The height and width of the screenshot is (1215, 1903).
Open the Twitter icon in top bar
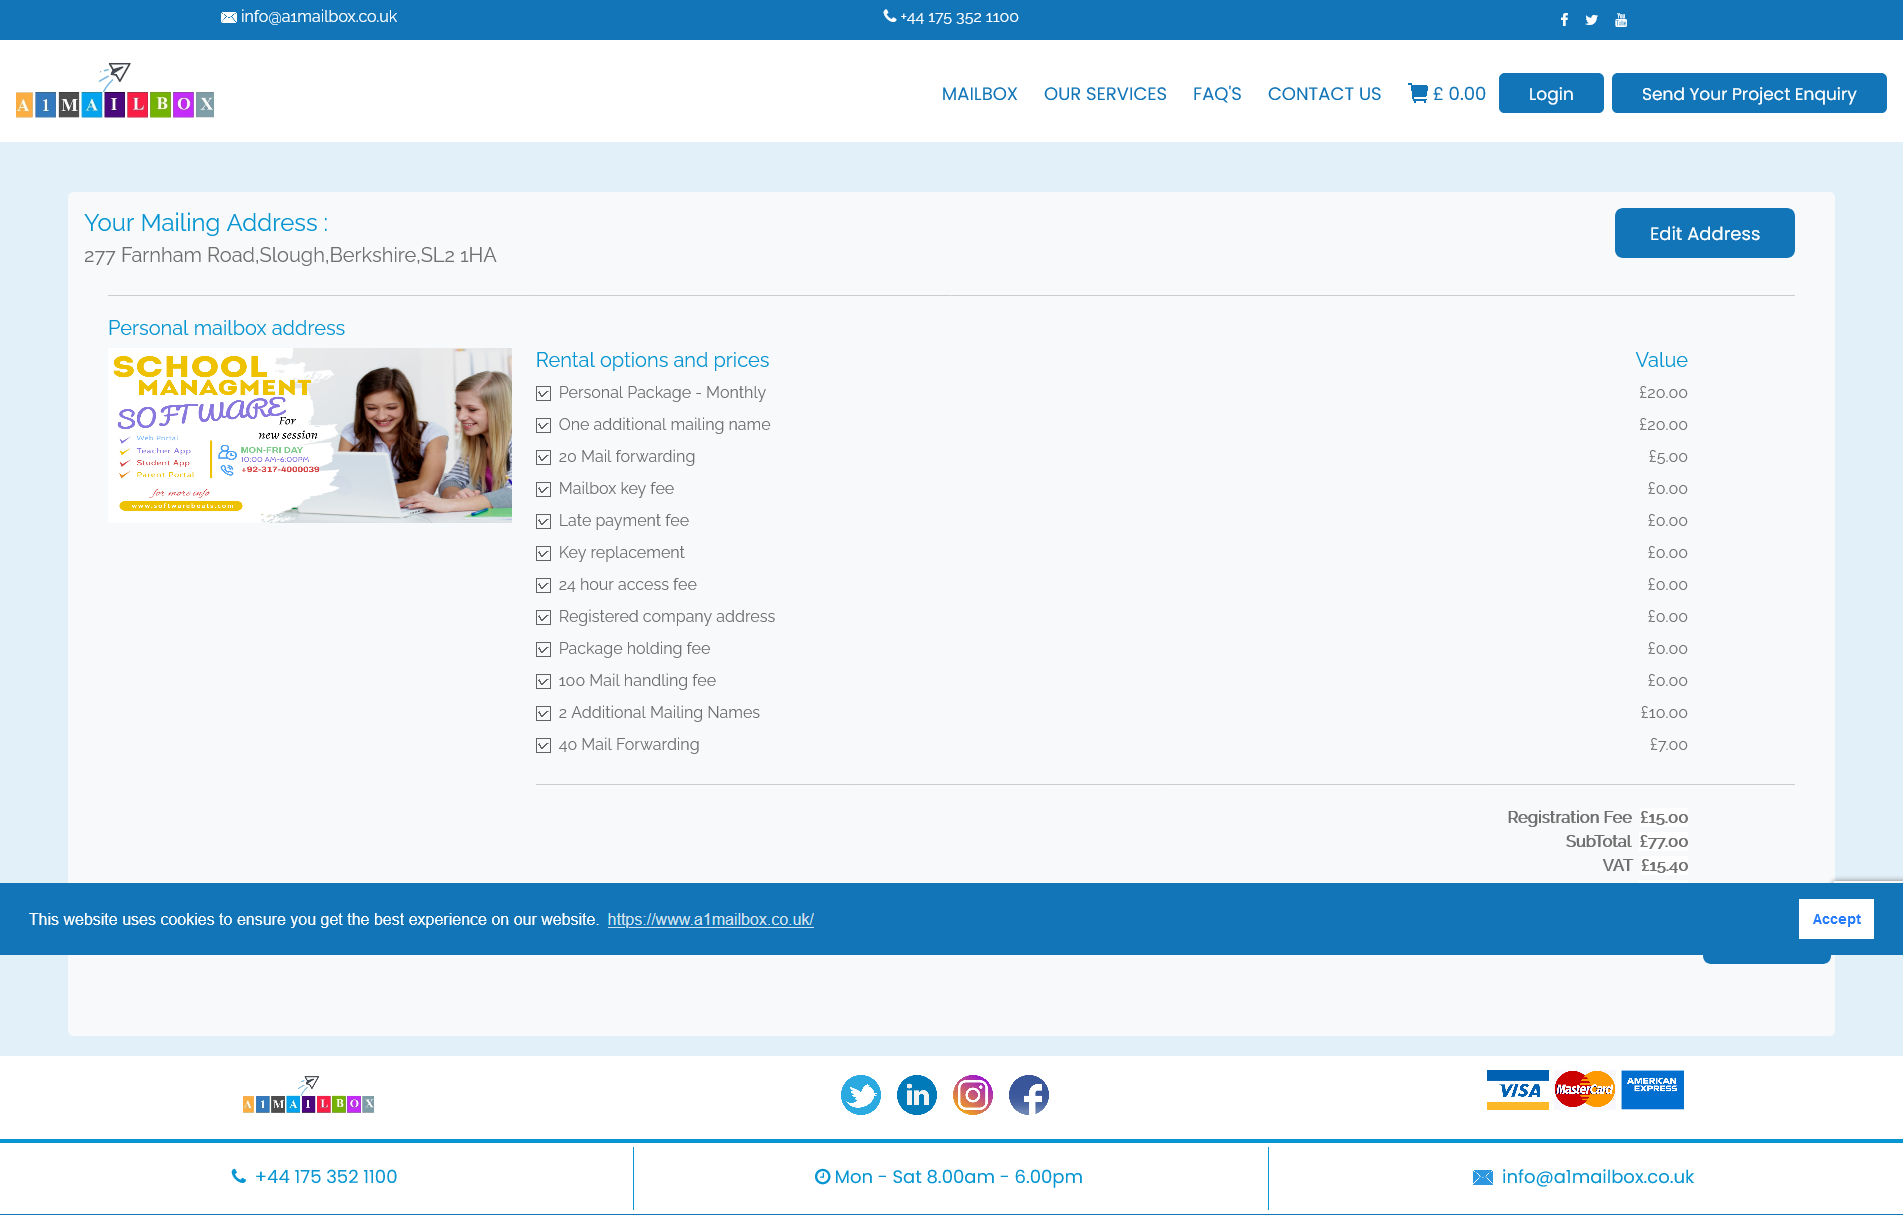1592,20
